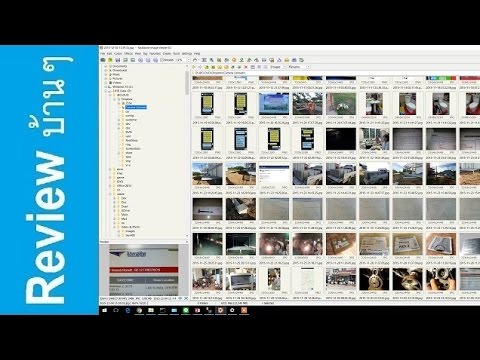
Task: Click the green chat app taskbar icon
Action: 186,310
